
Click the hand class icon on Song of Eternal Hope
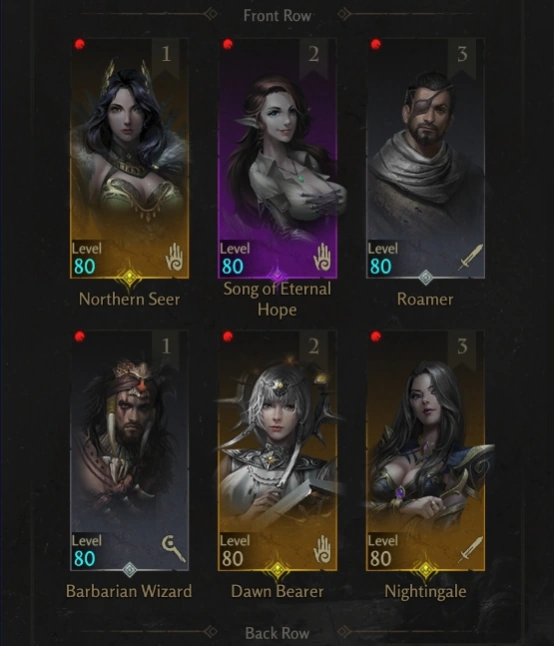[322, 257]
